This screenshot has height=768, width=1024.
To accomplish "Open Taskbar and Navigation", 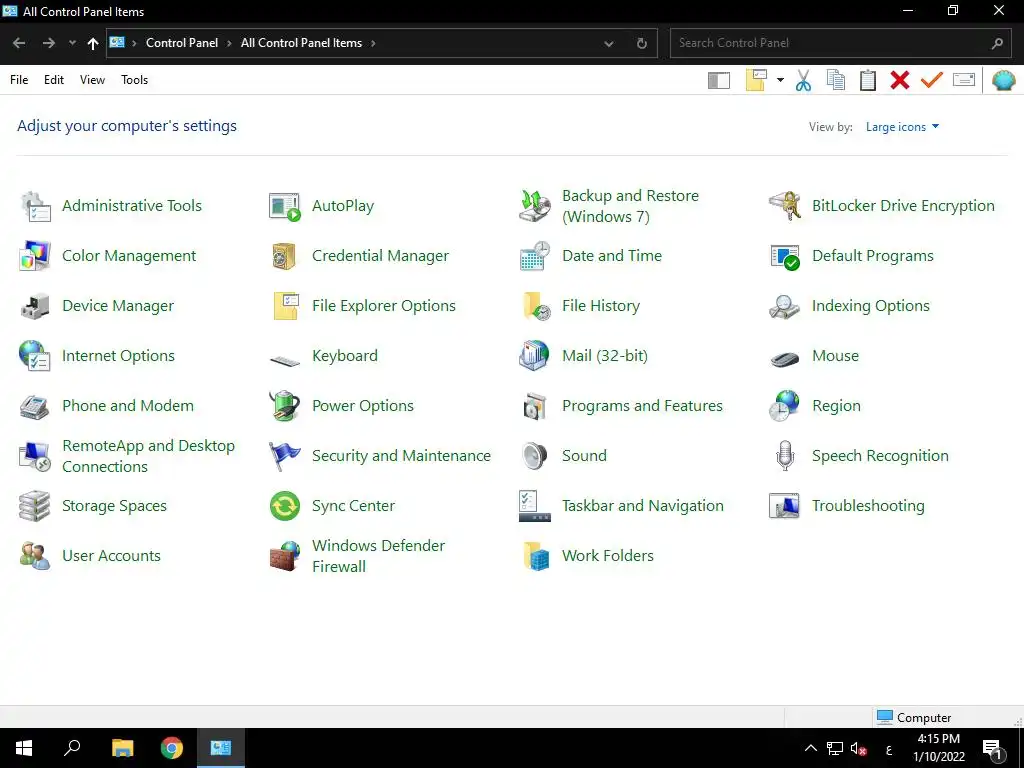I will 622,506.
